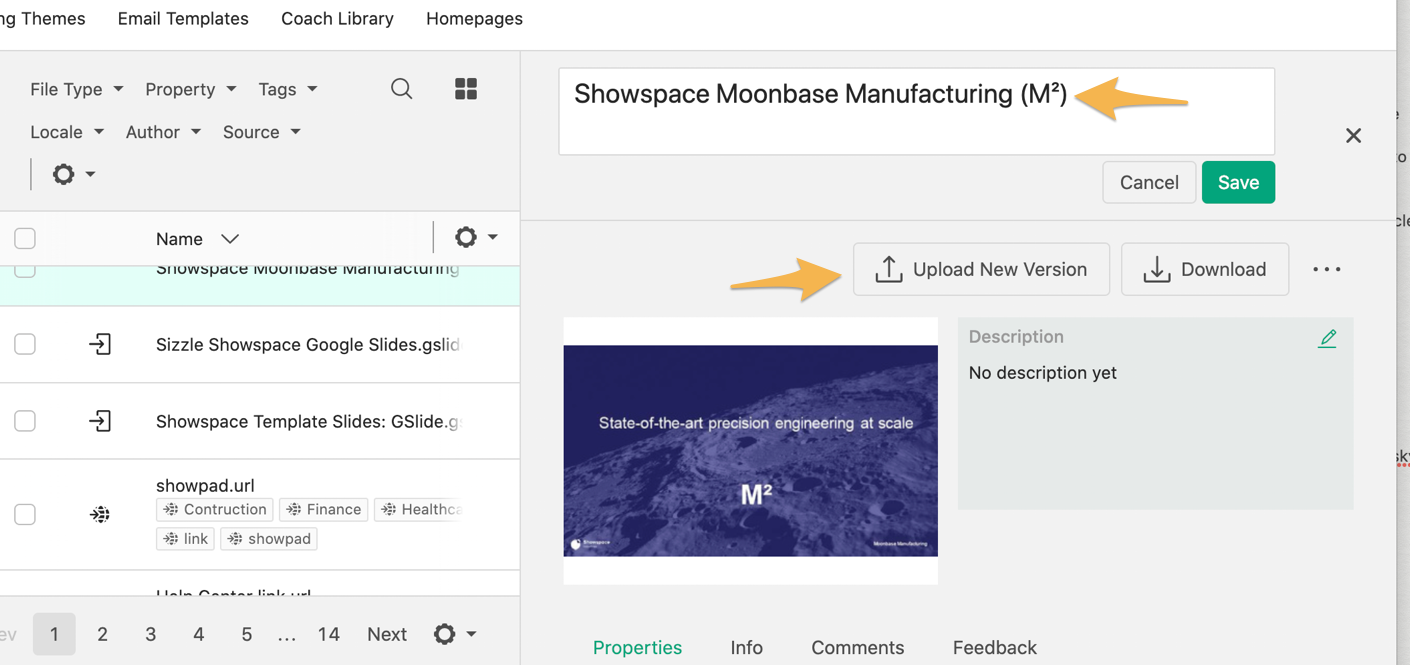
Task: Go to page 3
Action: [x=150, y=634]
